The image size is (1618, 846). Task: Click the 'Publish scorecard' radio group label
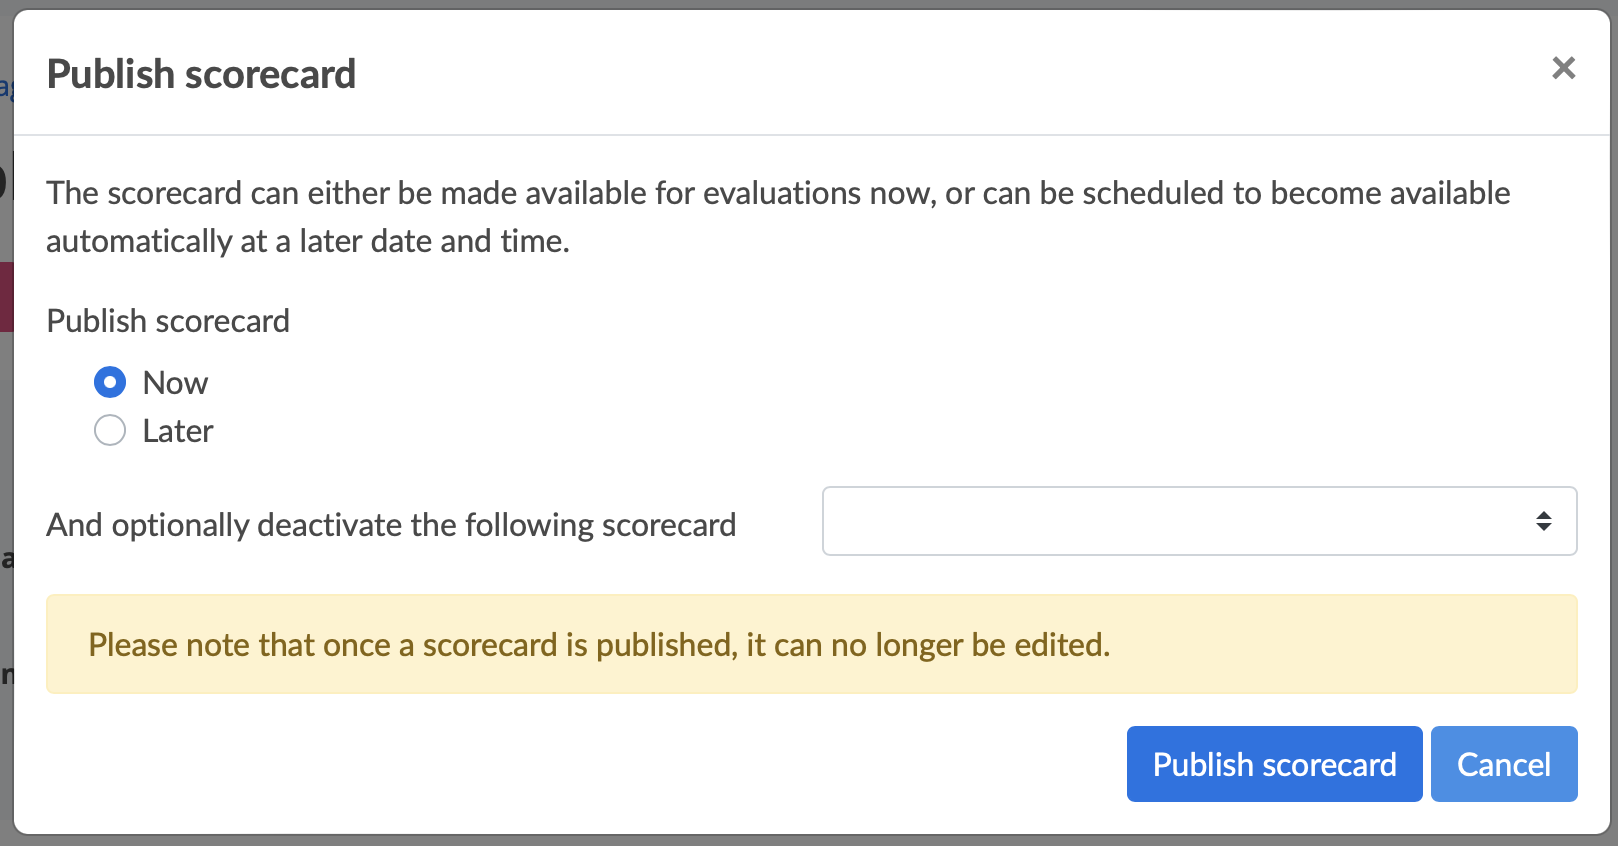(168, 321)
